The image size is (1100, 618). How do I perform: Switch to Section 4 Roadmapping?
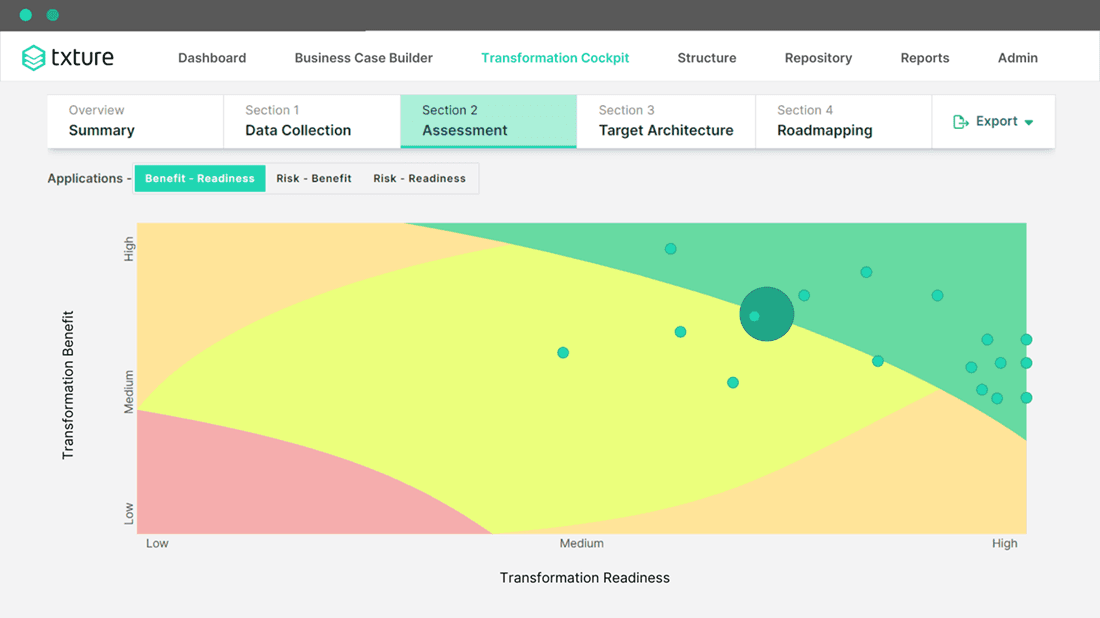pyautogui.click(x=843, y=120)
